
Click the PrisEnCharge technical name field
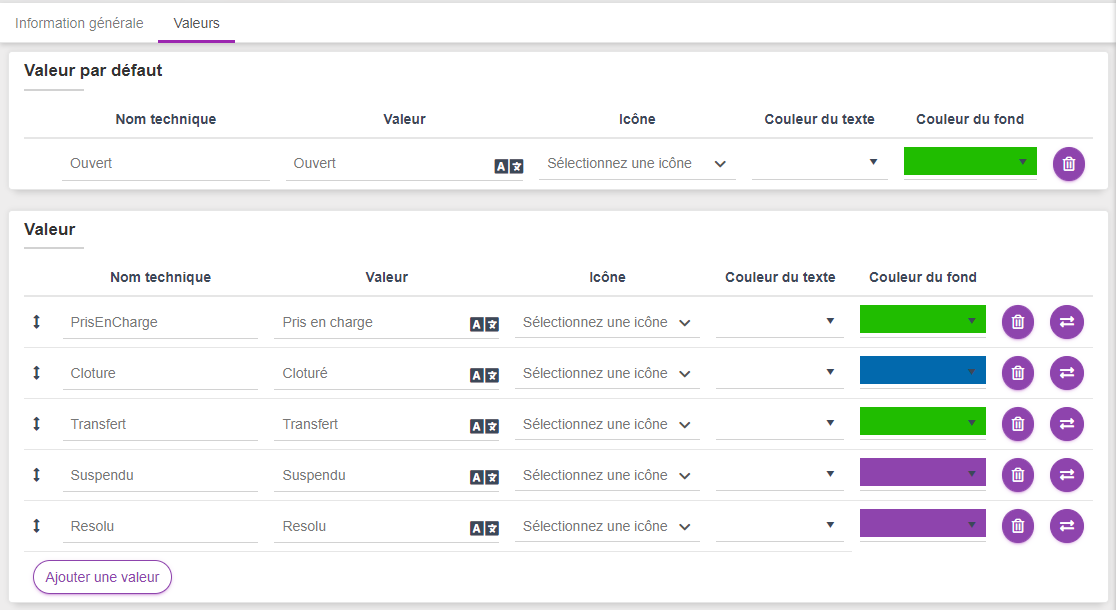click(159, 323)
